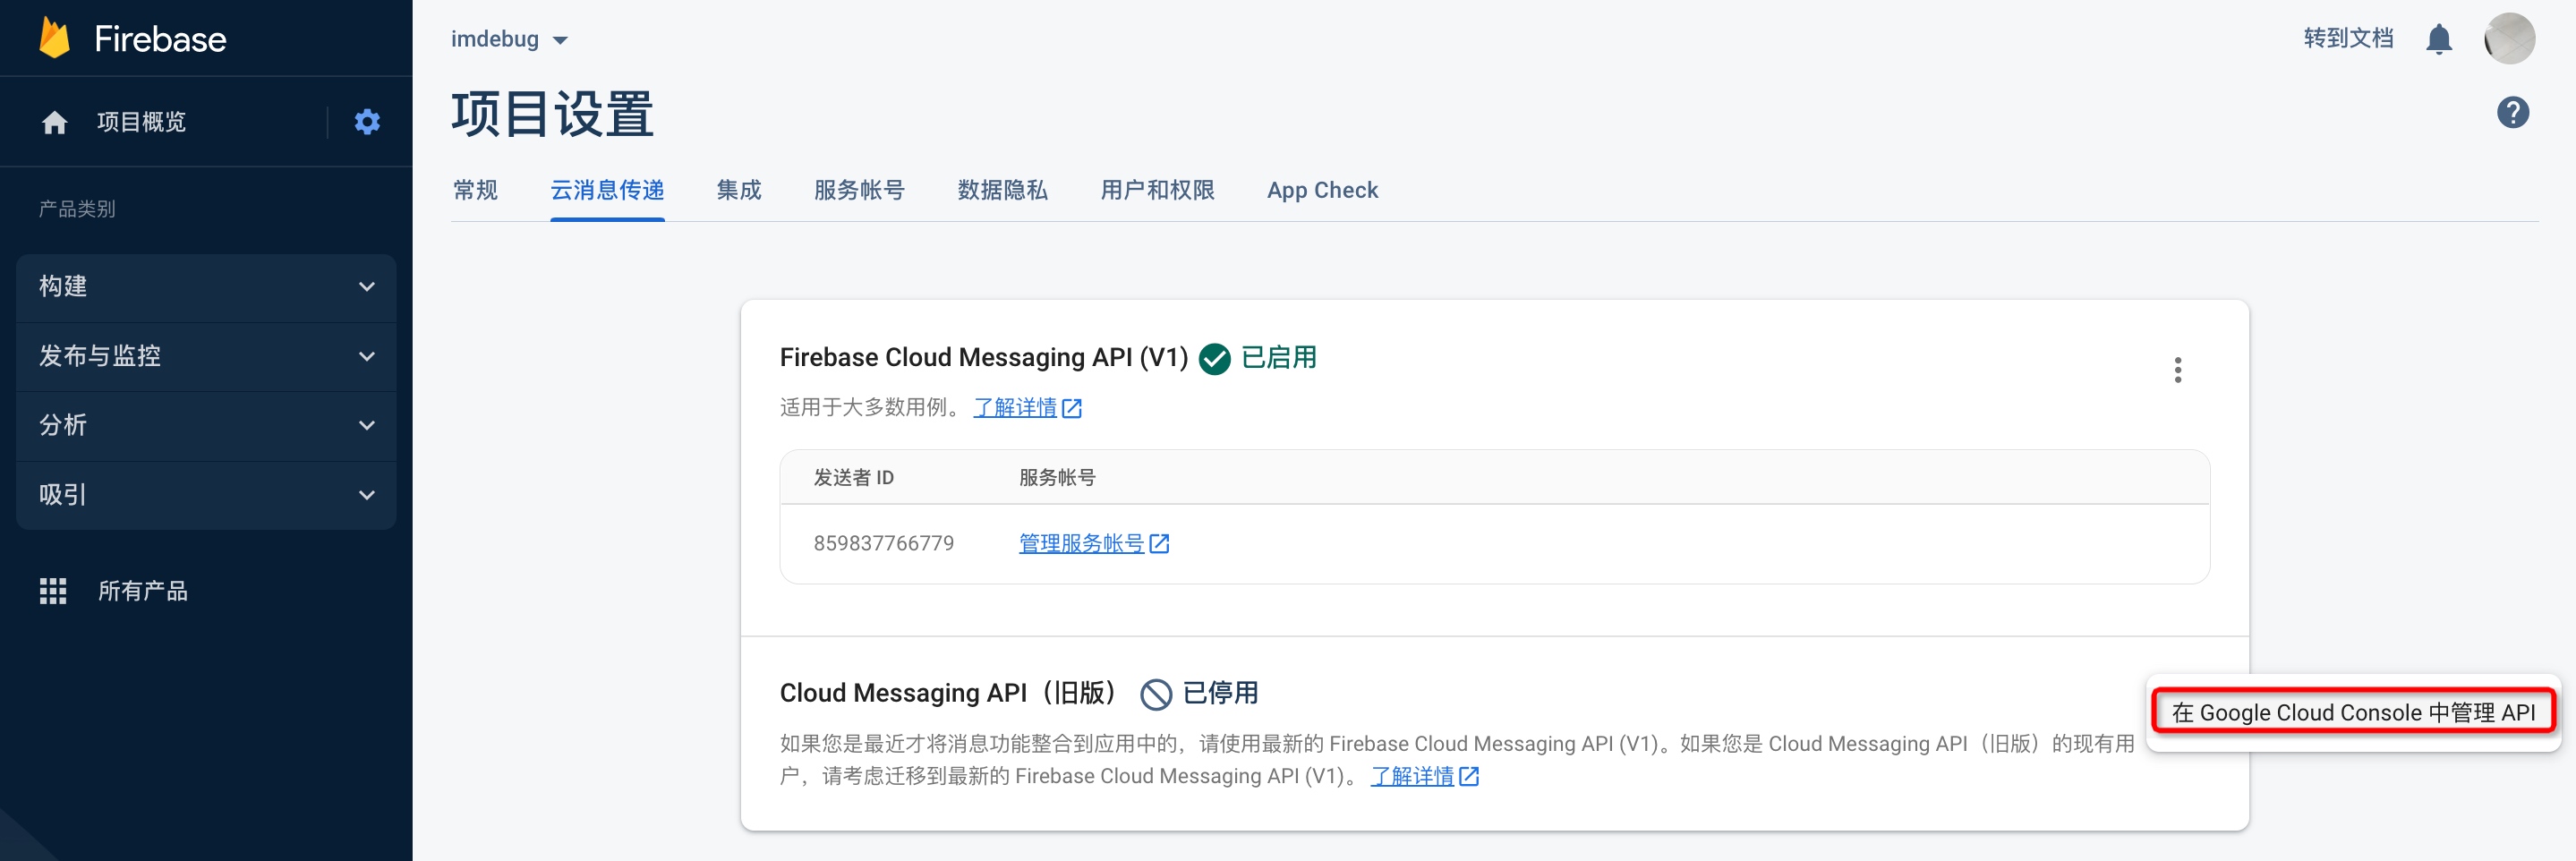Open project settings gear icon
Viewport: 2576px width, 861px height.
pyautogui.click(x=367, y=122)
